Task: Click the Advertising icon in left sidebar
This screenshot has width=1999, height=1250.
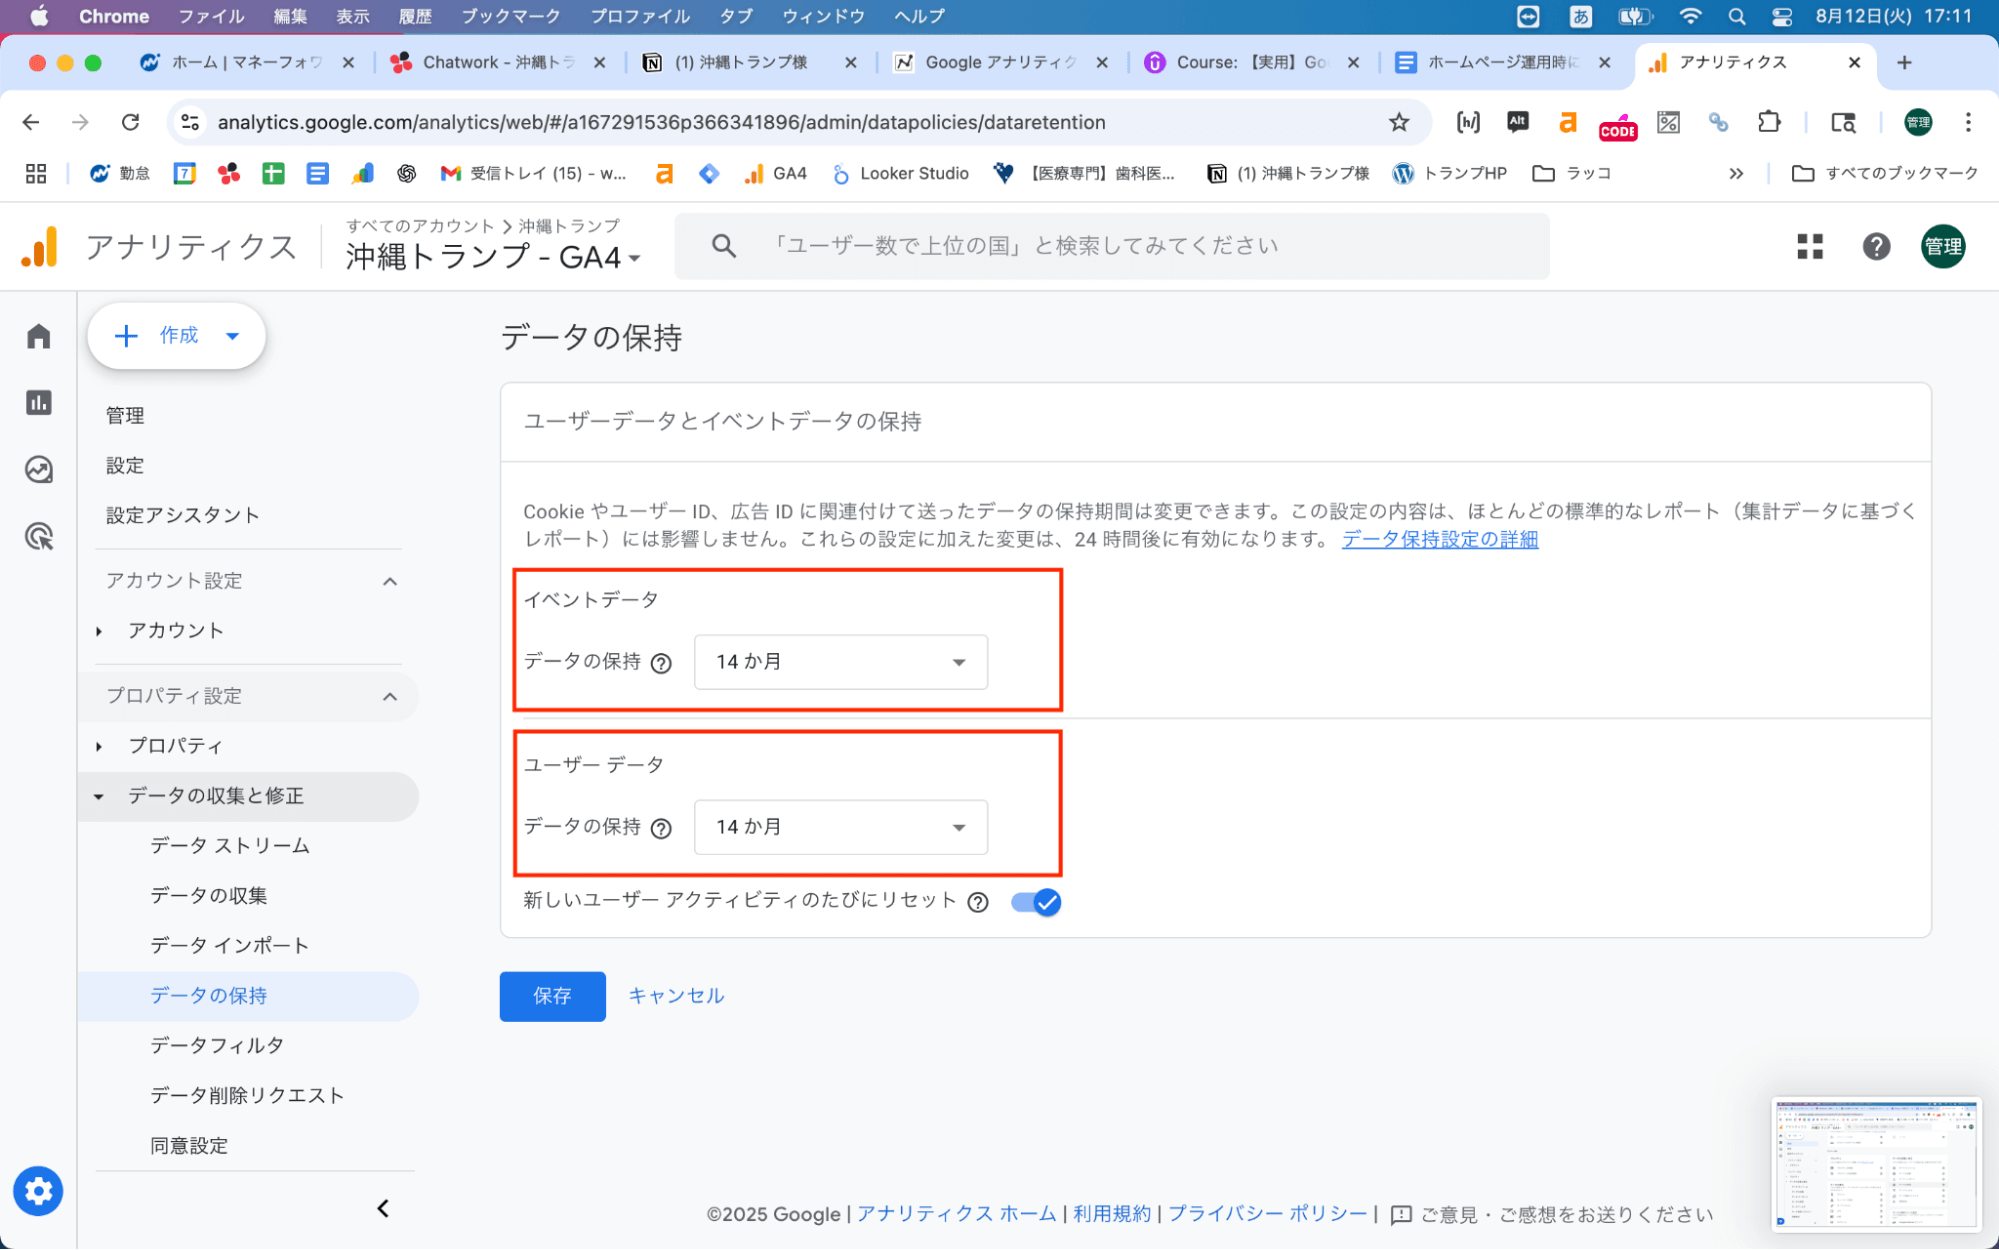Action: (38, 537)
